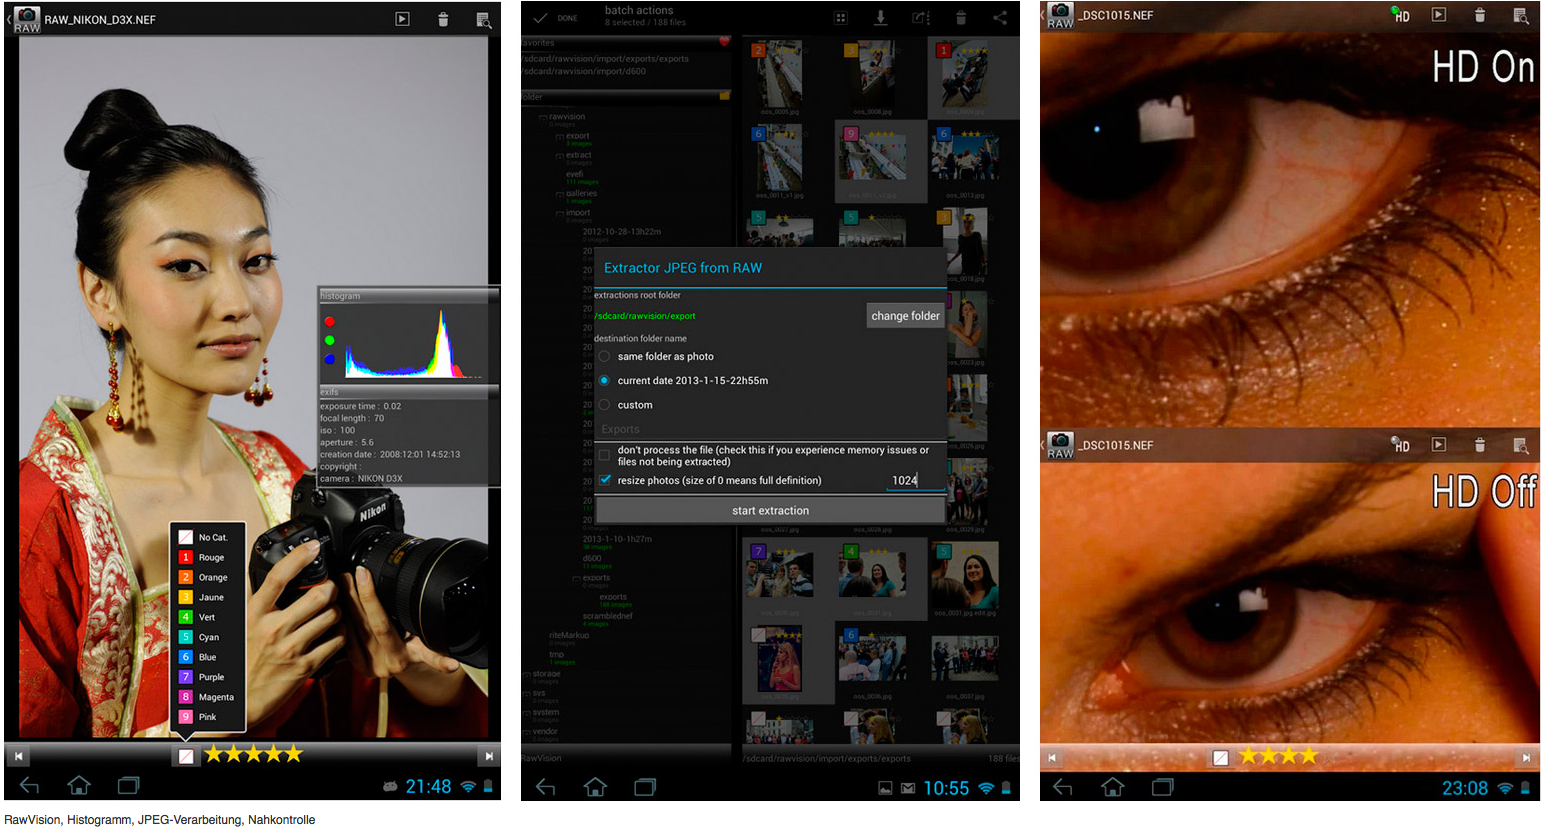Check the 'don't process the file' checkbox
This screenshot has height=830, width=1541.
pyautogui.click(x=604, y=456)
